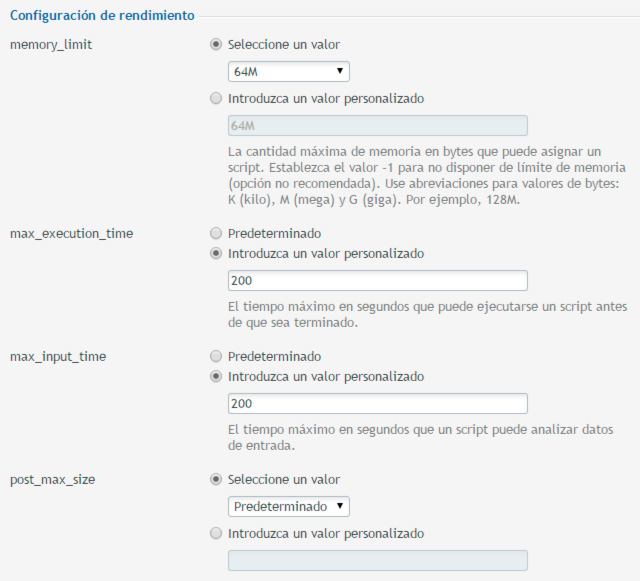Screen dimensions: 640x581
Task: Select post_max_size 'Seleccione un valor' radio
Action: pyautogui.click(x=216, y=479)
